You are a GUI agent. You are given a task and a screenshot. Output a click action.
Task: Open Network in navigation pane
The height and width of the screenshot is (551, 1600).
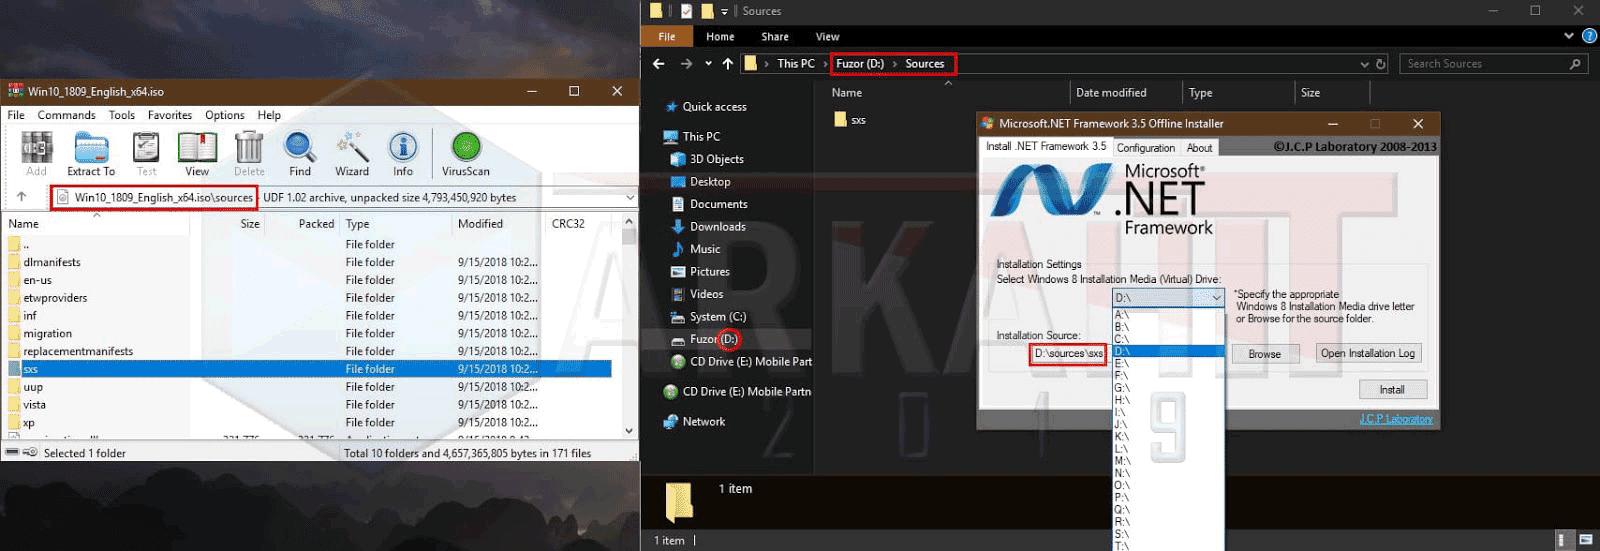click(703, 422)
